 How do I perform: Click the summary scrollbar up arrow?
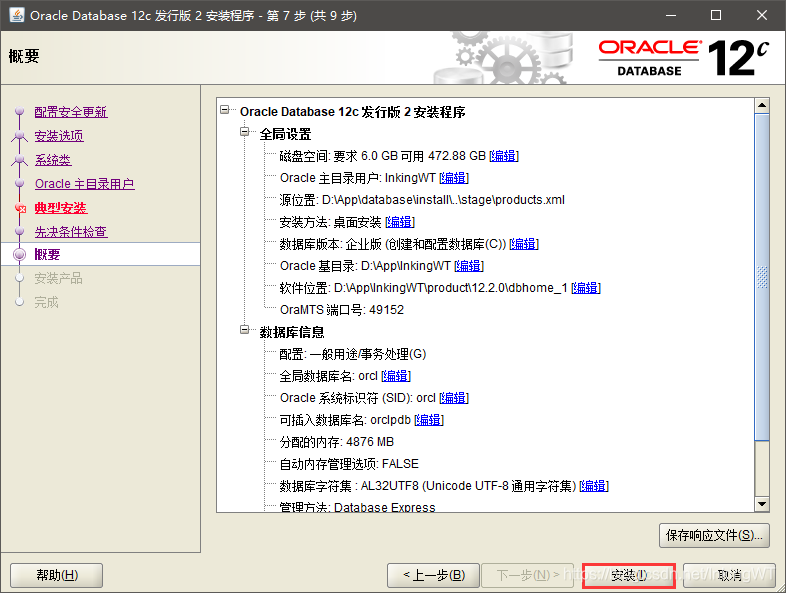tap(762, 105)
